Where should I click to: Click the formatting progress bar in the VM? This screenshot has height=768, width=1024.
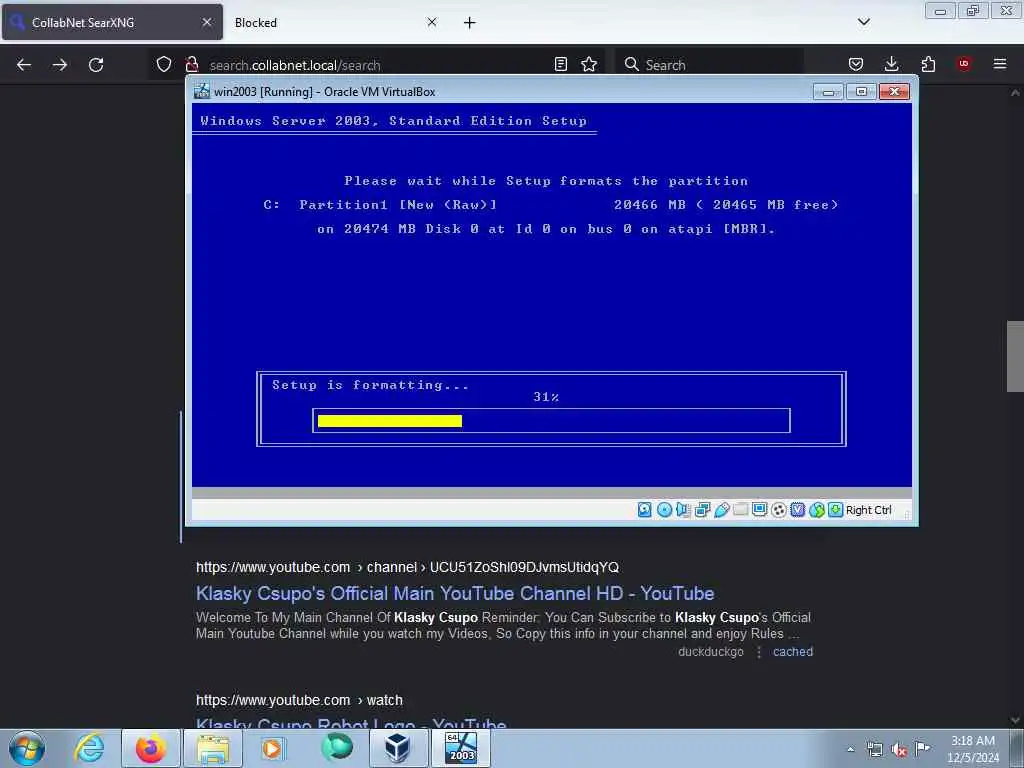(x=551, y=421)
